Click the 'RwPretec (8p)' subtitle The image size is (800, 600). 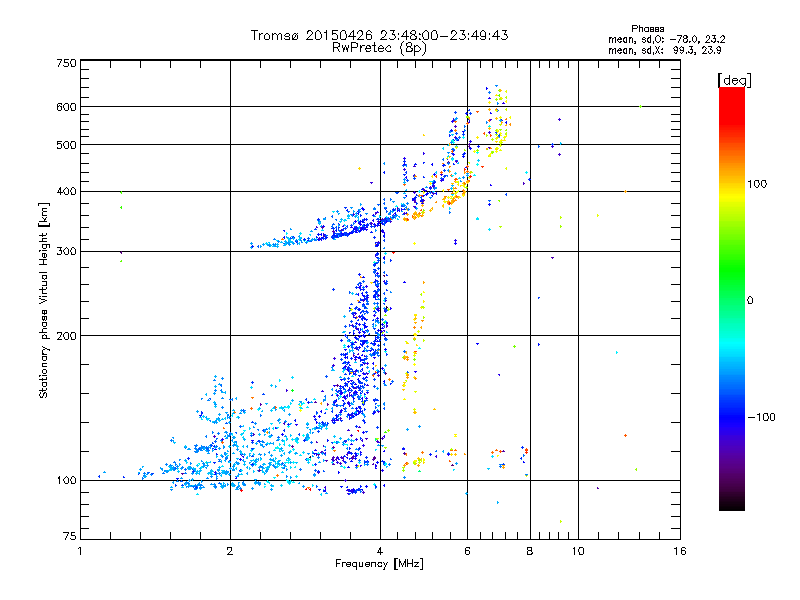point(379,48)
